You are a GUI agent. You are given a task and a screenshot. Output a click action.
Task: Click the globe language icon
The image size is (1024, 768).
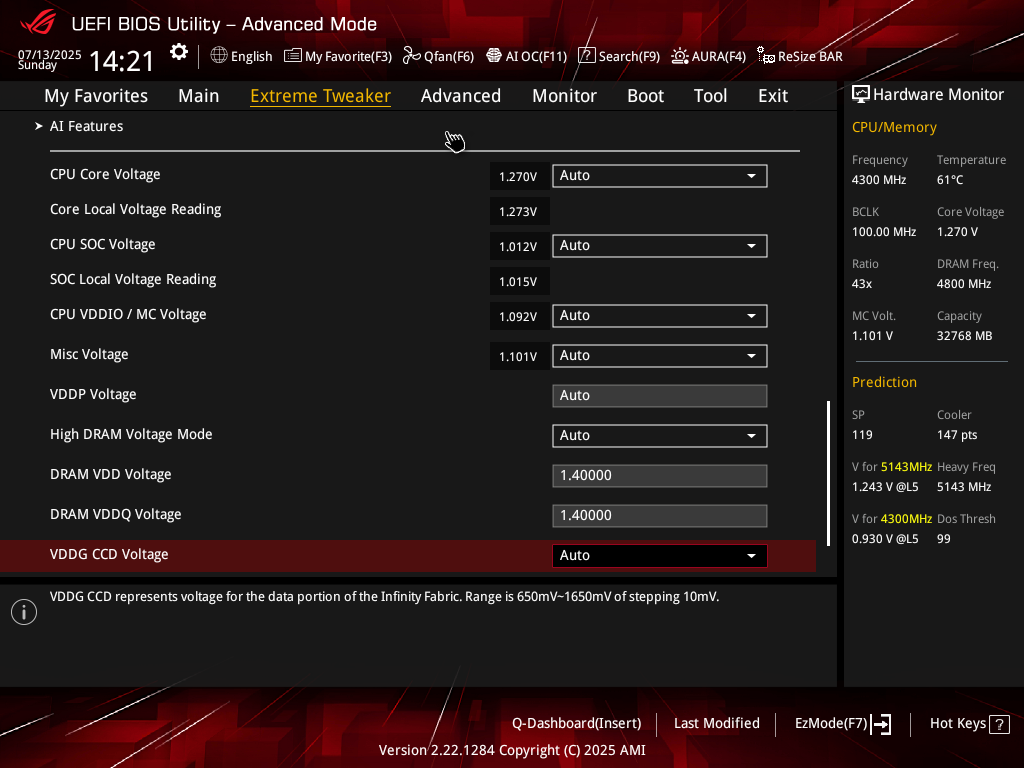pos(219,56)
